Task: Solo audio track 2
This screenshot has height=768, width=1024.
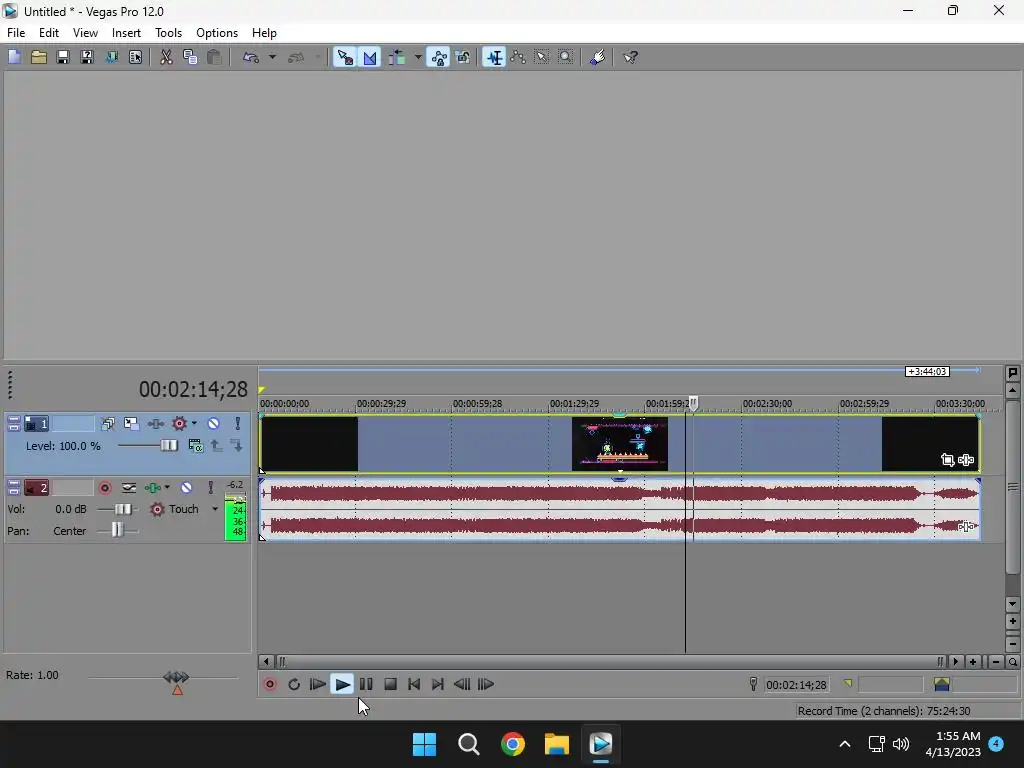Action: (210, 488)
